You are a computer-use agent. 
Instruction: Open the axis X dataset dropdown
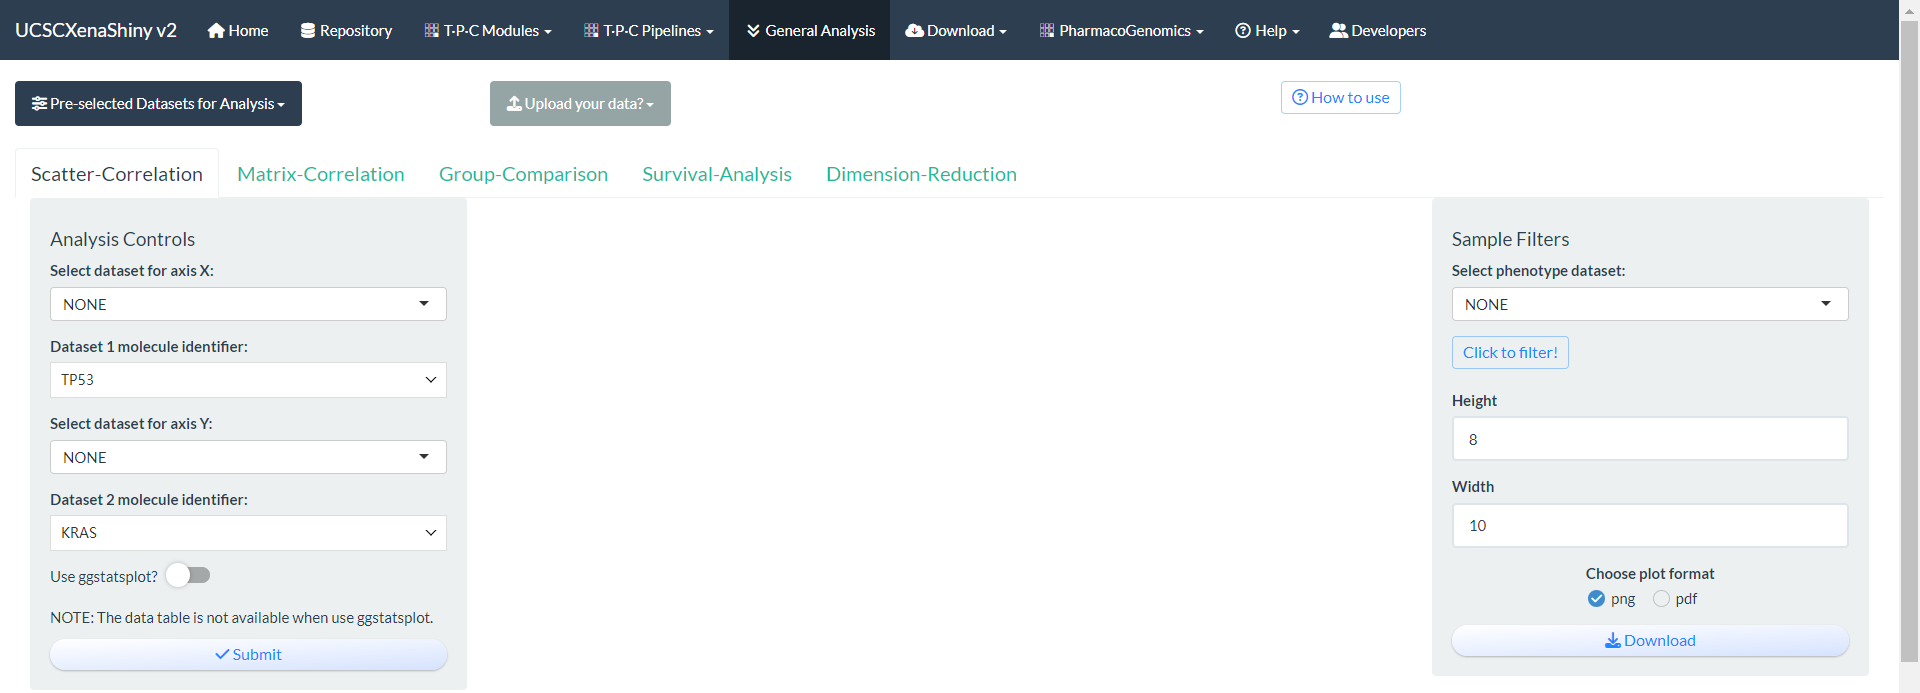pos(248,304)
